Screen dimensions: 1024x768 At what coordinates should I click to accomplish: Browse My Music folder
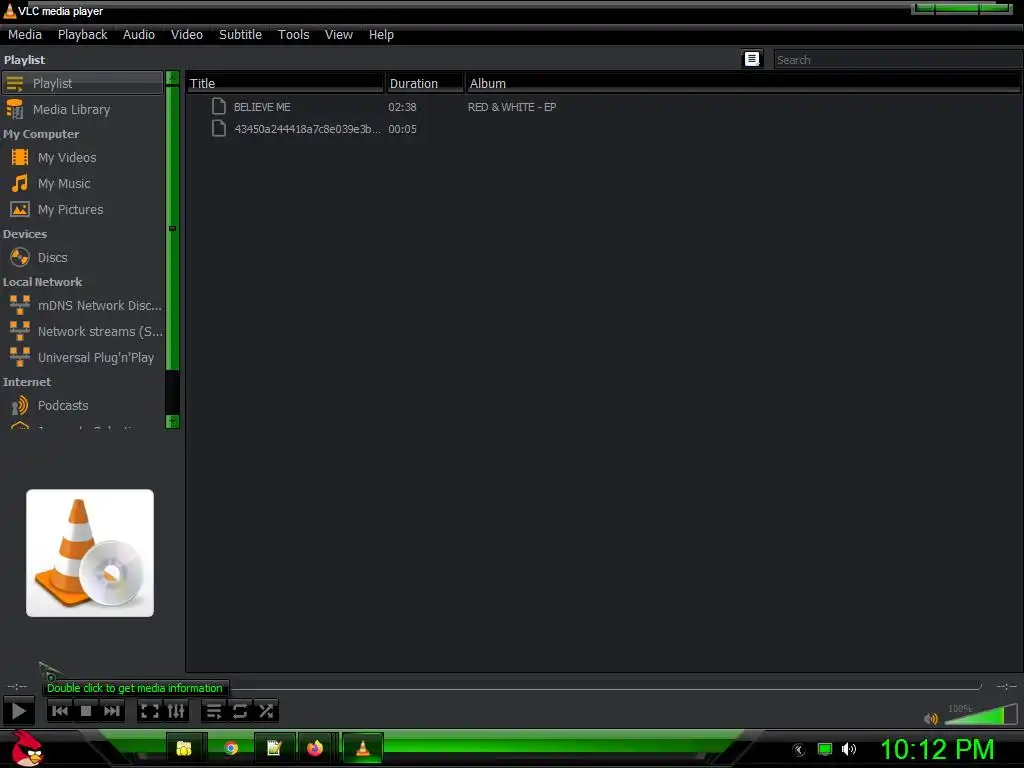pyautogui.click(x=82, y=184)
